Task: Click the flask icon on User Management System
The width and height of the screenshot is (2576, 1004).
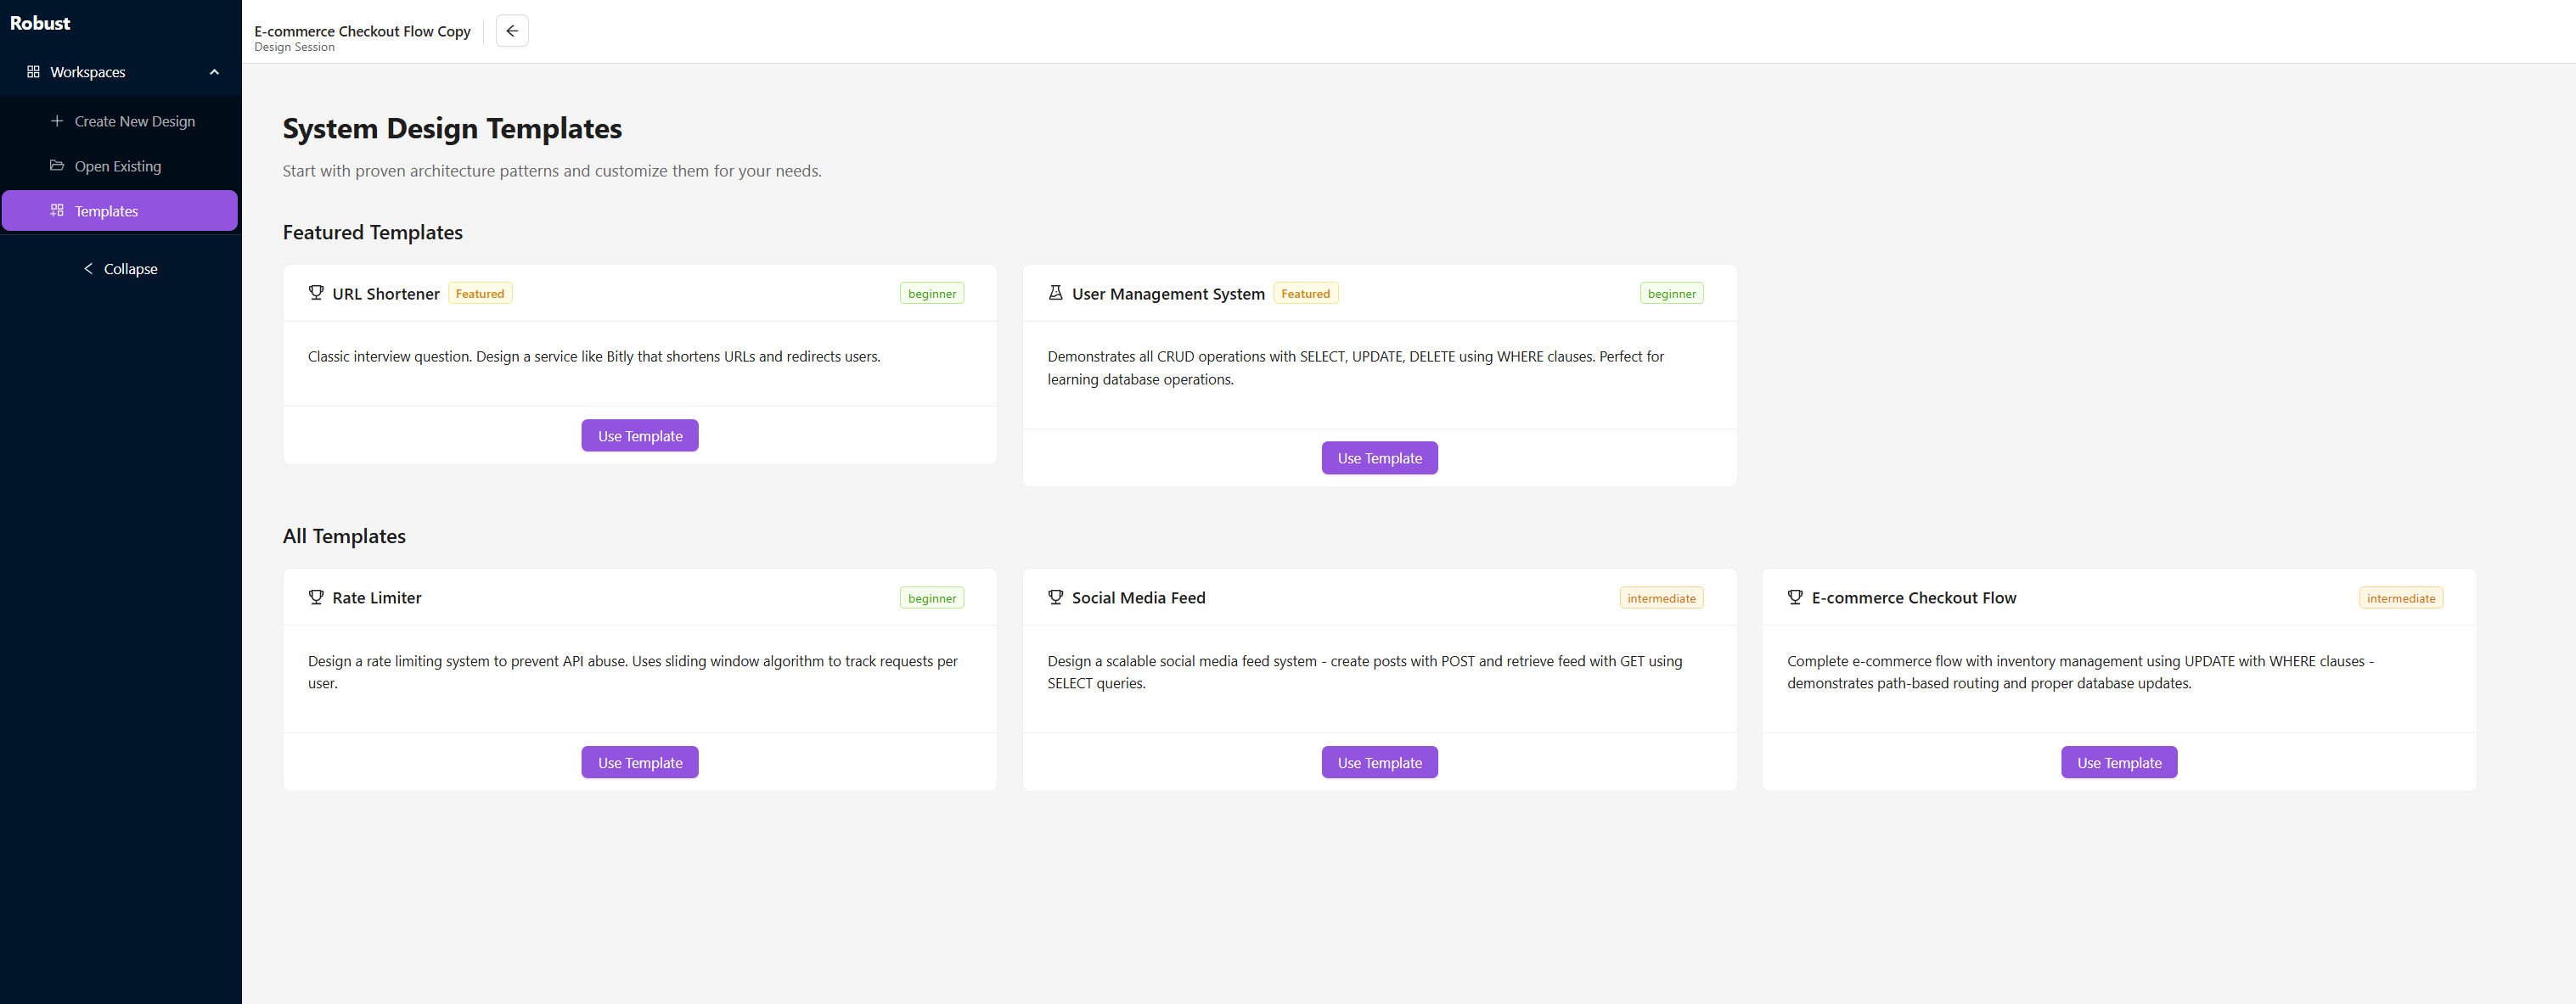Action: 1056,292
